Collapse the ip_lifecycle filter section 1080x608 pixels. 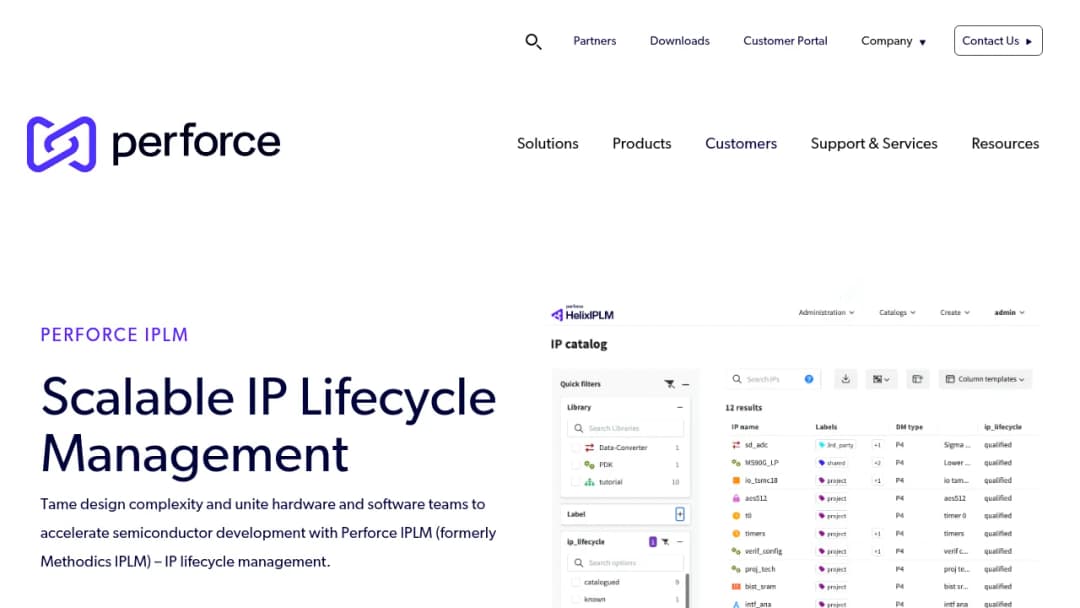tap(679, 542)
